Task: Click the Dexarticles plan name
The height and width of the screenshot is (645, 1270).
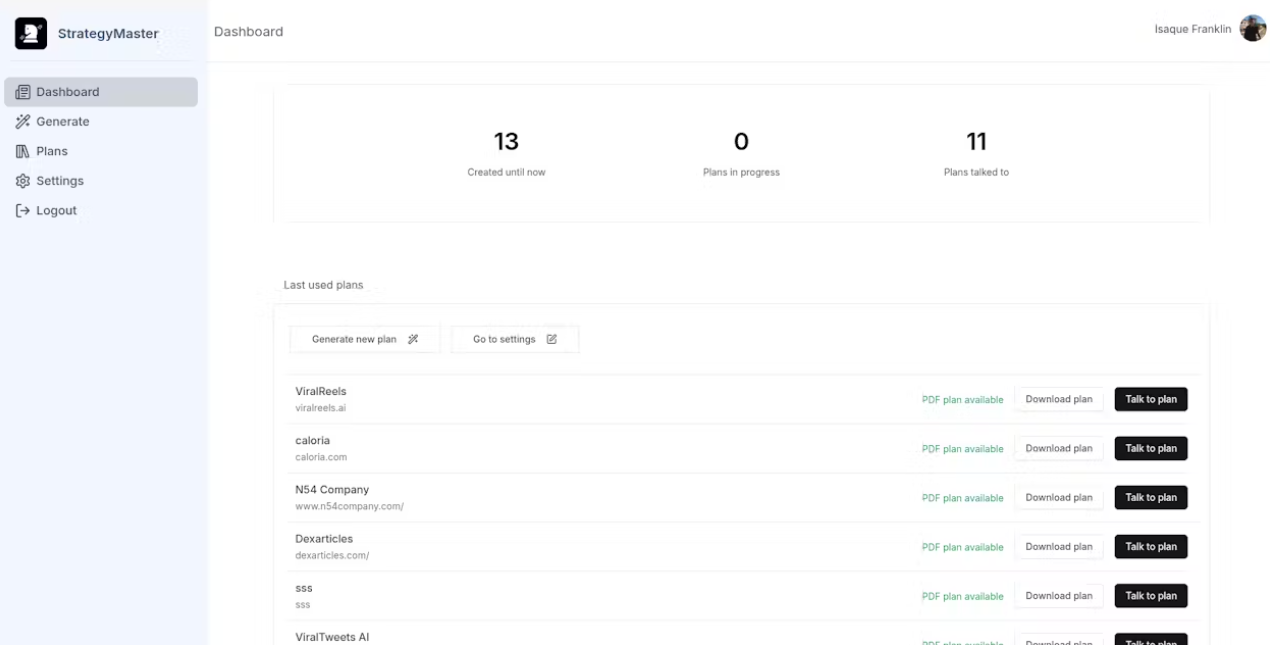Action: coord(324,538)
